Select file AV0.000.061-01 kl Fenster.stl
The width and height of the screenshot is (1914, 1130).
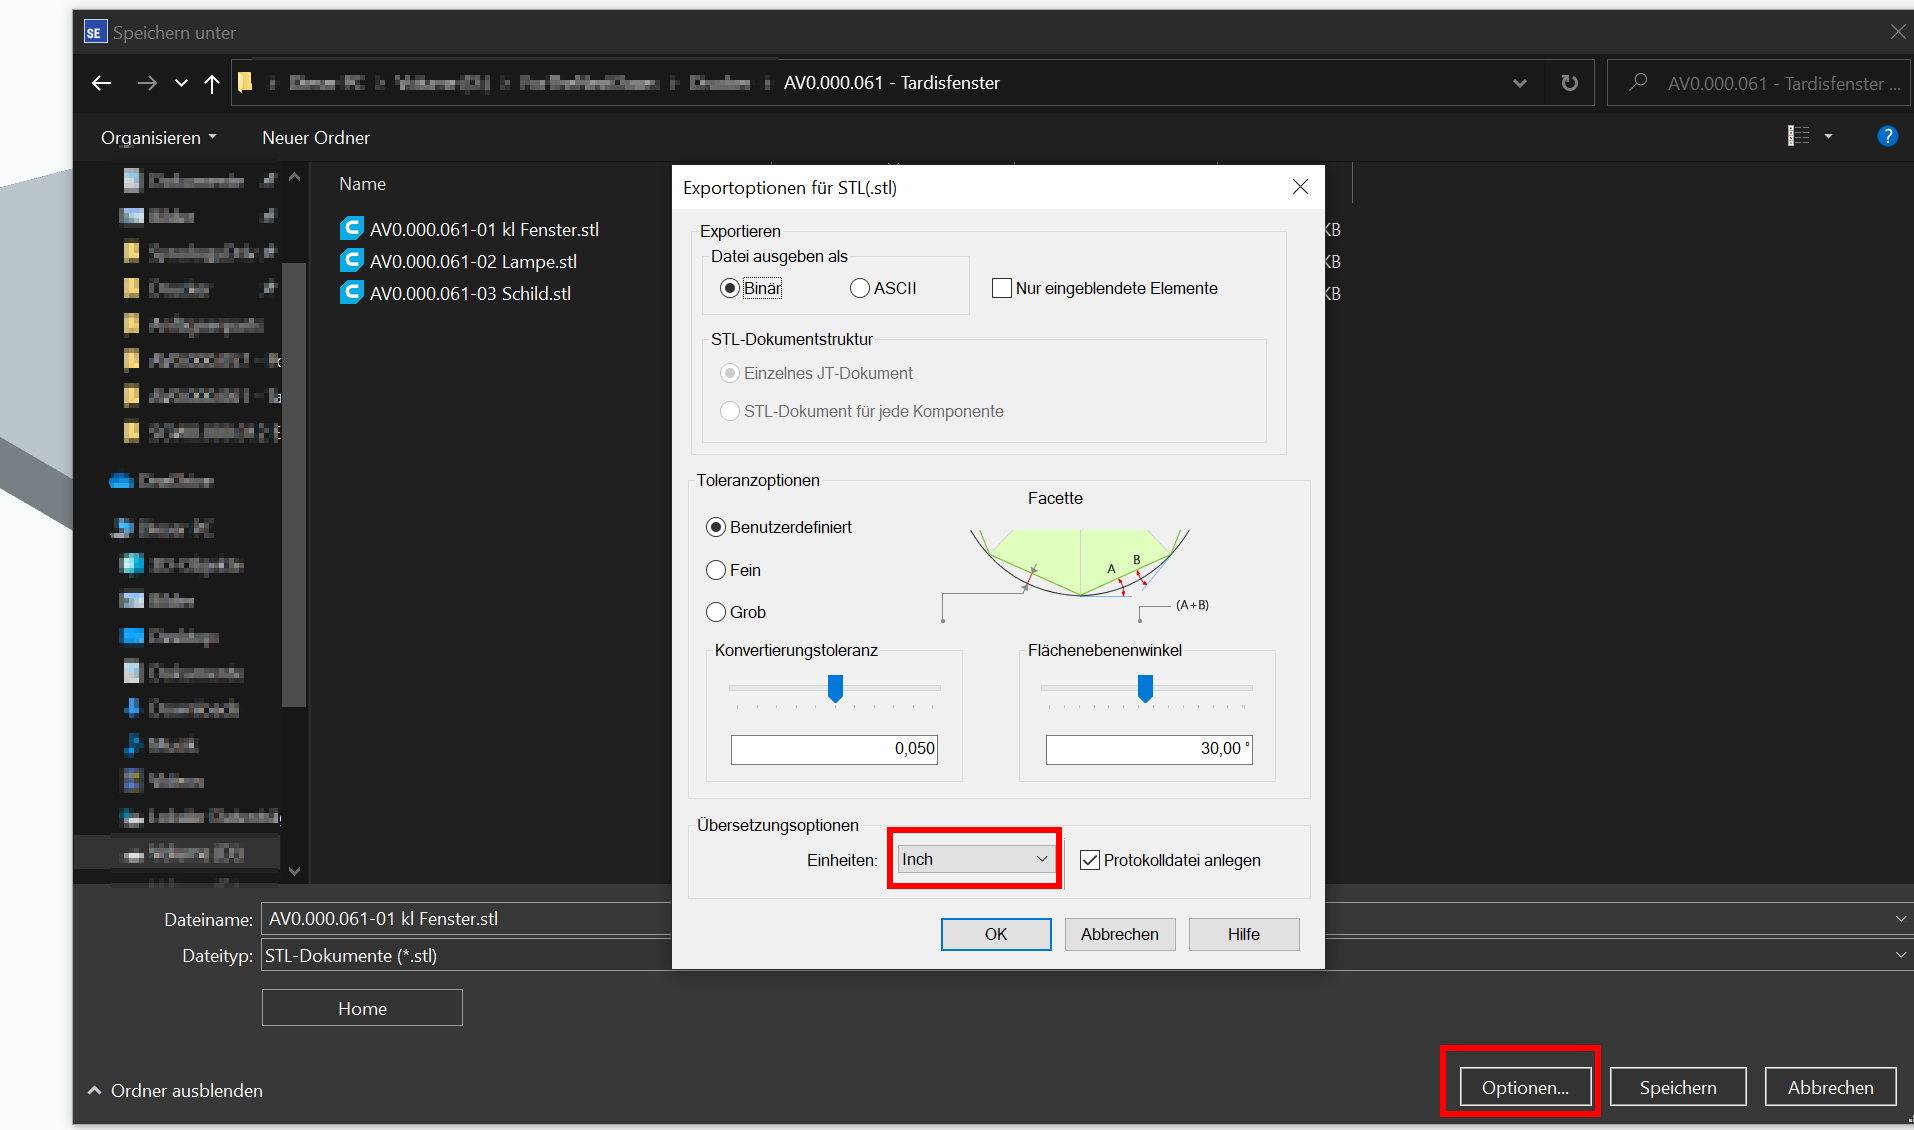484,229
